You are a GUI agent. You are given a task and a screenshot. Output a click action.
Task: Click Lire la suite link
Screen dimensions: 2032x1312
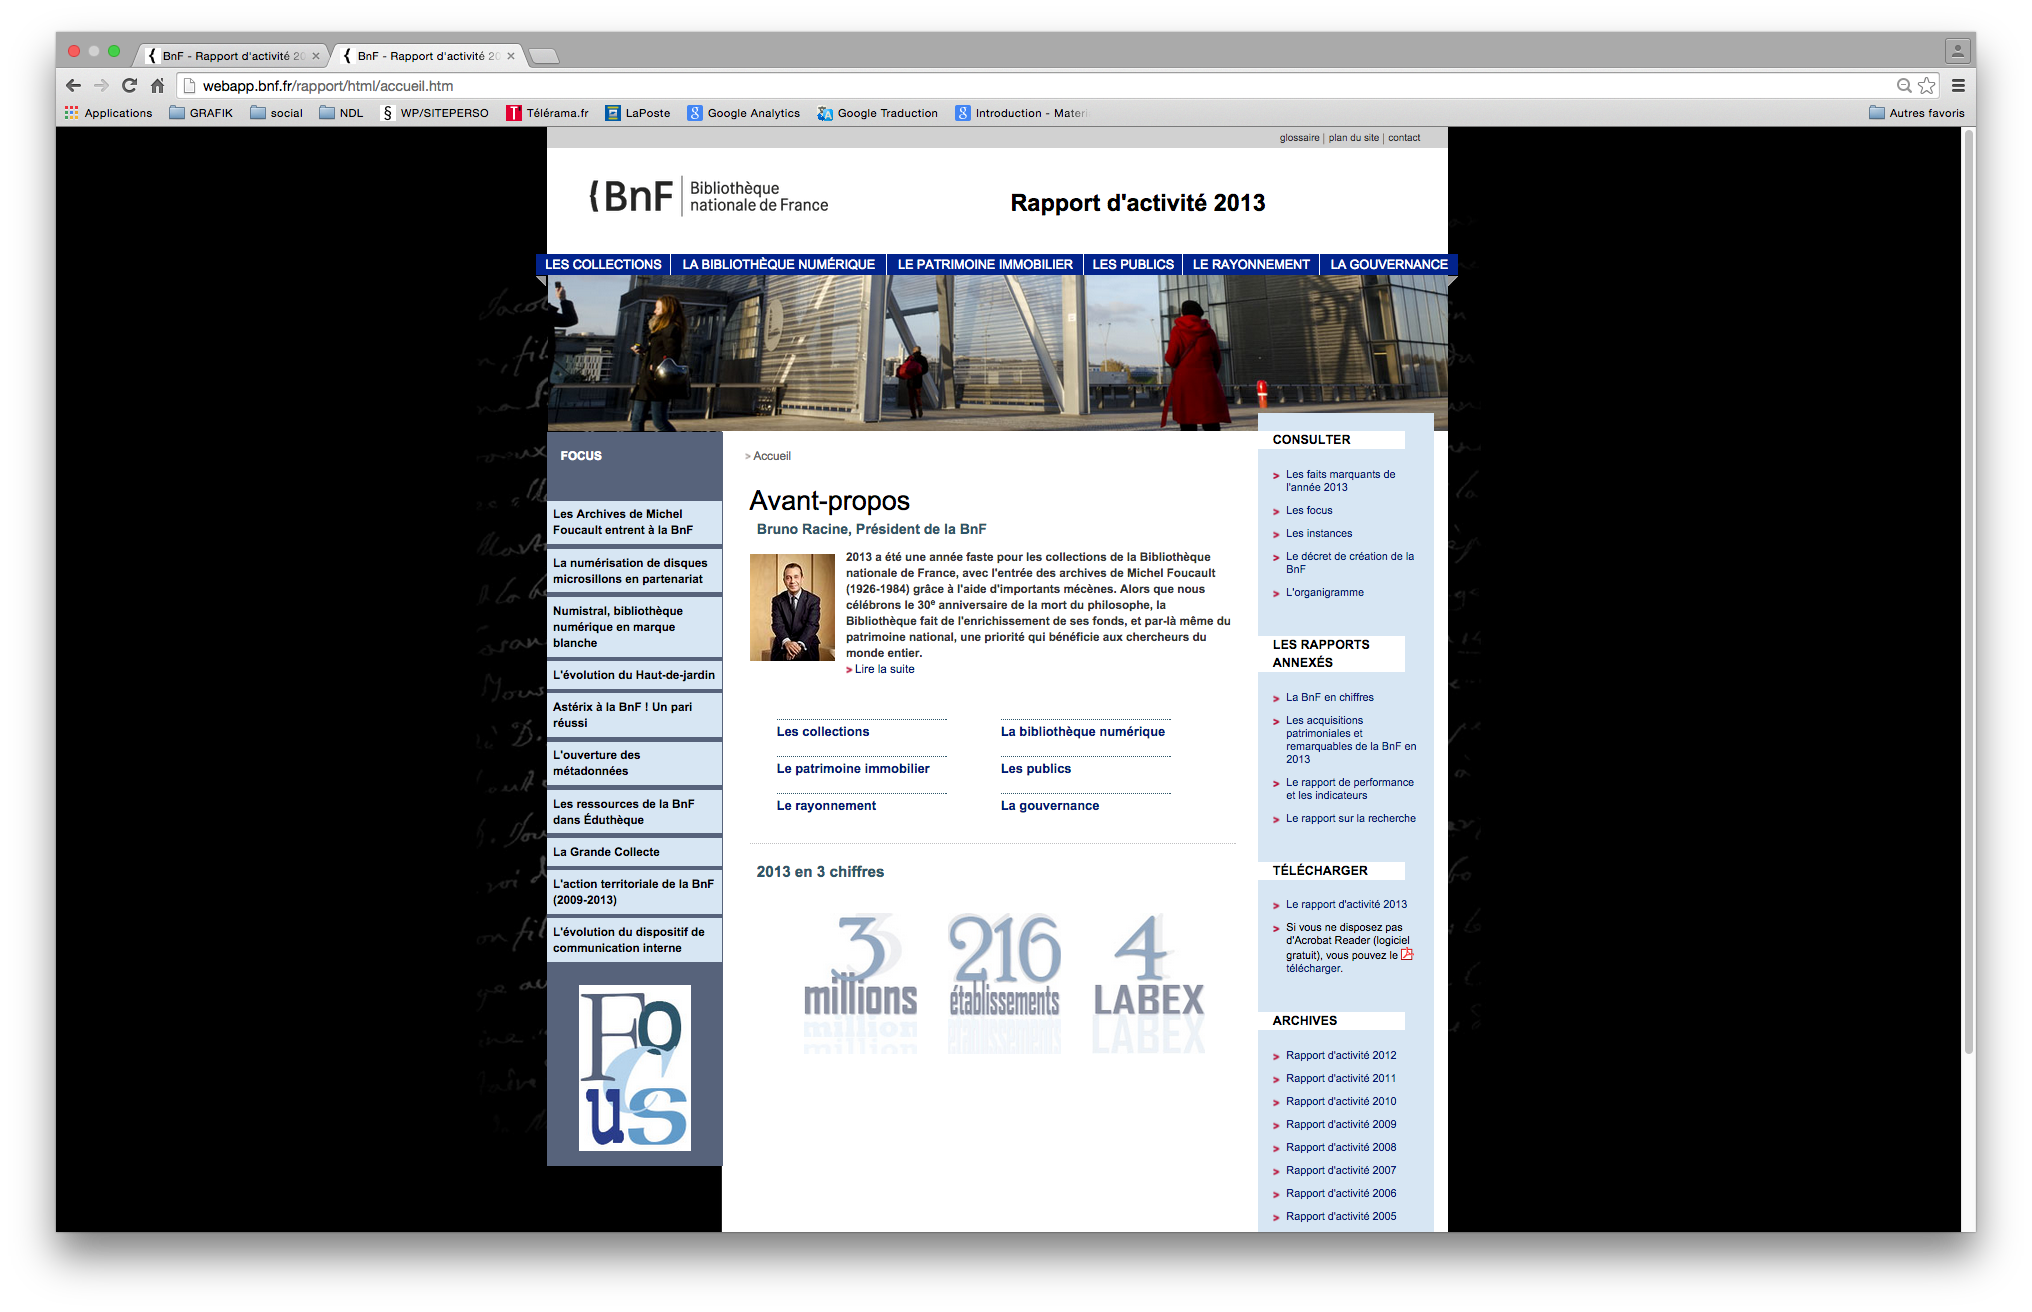(x=884, y=670)
